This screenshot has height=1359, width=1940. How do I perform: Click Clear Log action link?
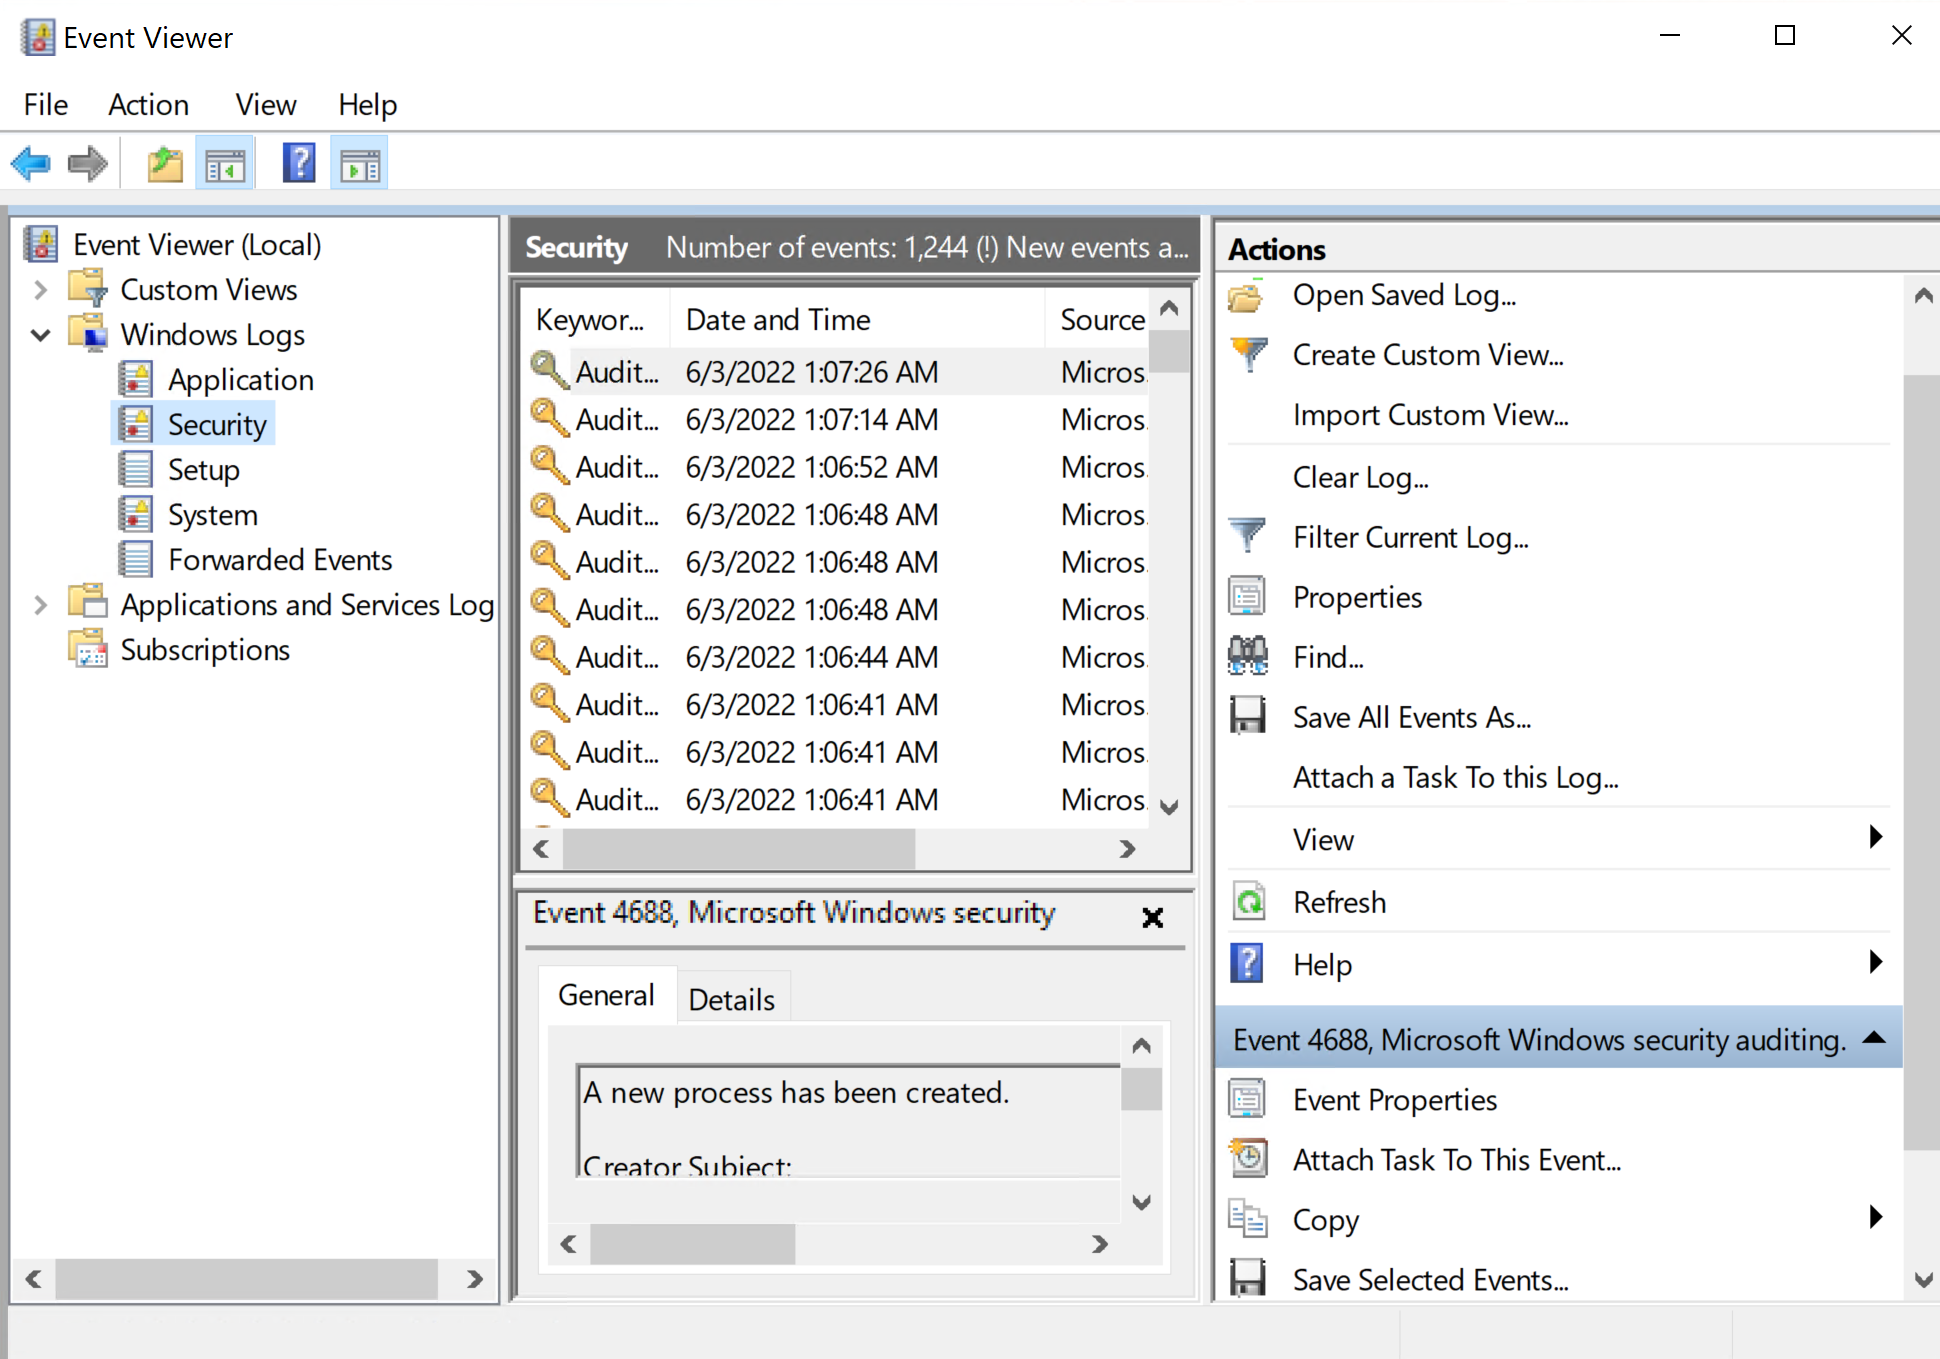[1360, 477]
